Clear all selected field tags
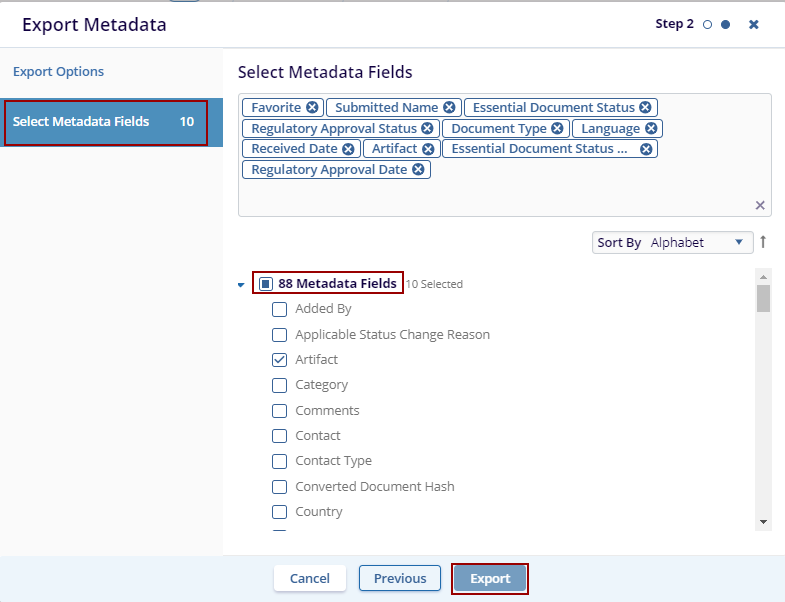785x602 pixels. pos(760,205)
